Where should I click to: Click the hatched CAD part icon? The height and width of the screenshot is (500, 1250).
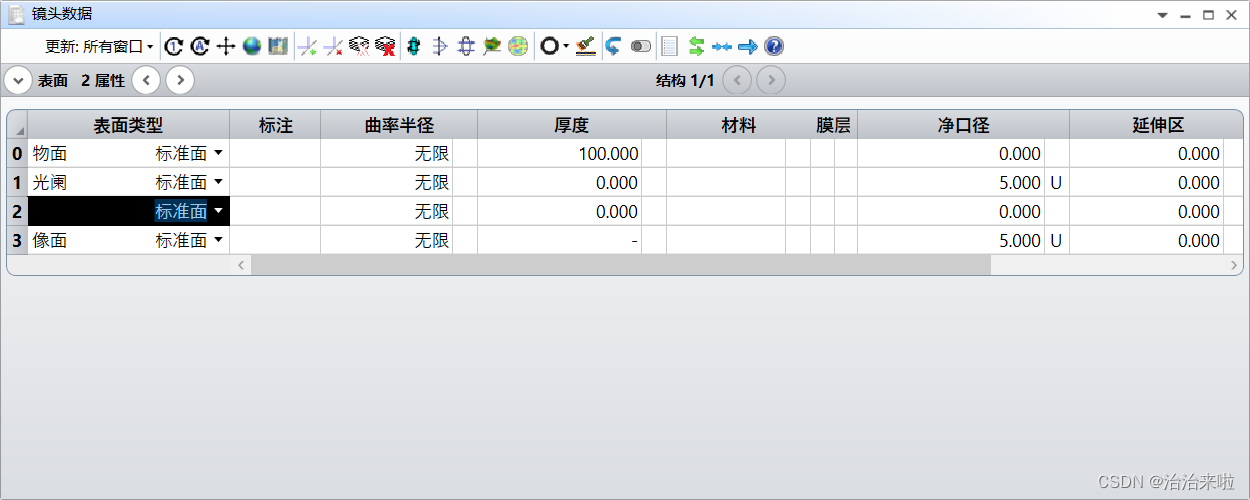pos(360,46)
